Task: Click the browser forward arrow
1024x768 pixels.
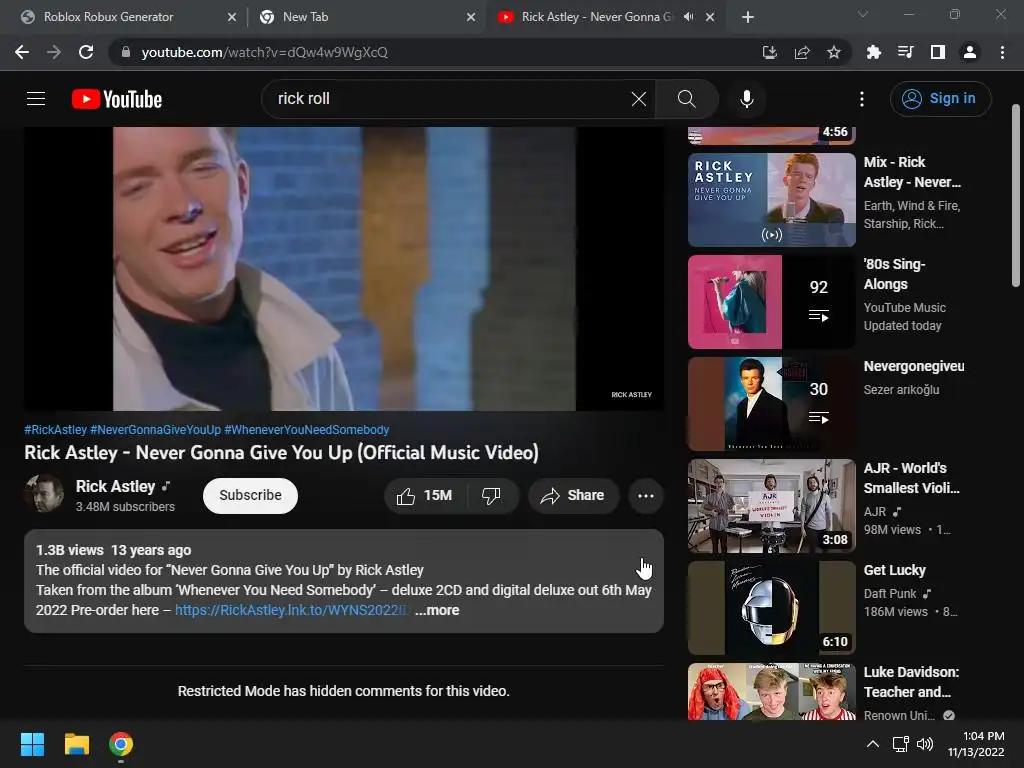Action: pyautogui.click(x=54, y=52)
